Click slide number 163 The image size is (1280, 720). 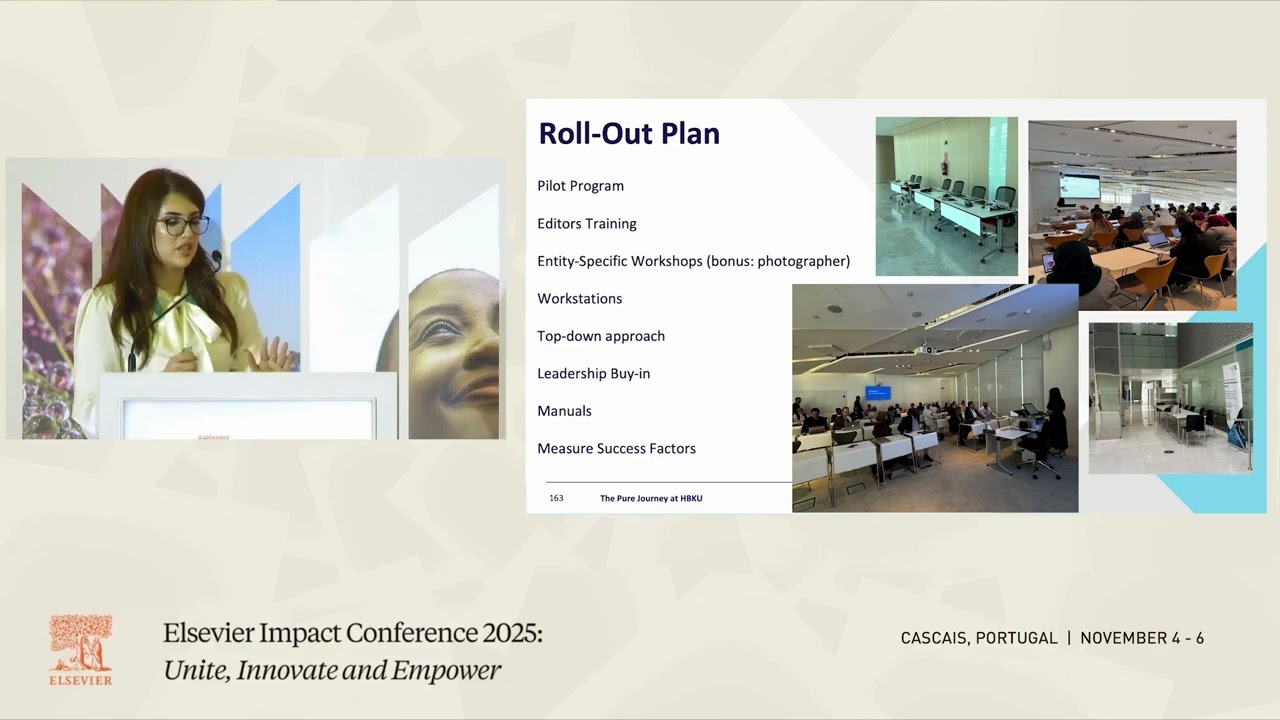(556, 498)
